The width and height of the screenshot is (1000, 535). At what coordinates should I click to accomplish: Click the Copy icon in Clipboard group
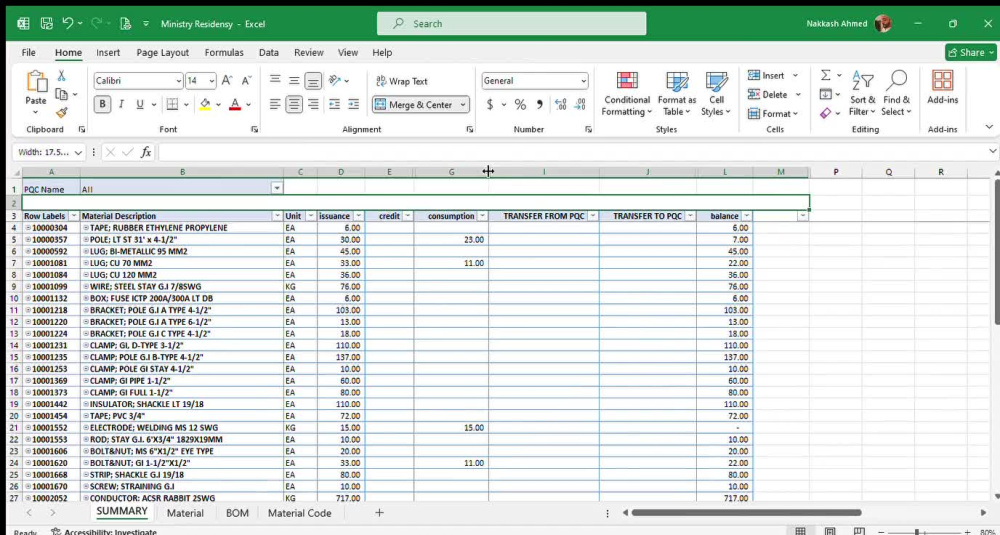pyautogui.click(x=61, y=94)
